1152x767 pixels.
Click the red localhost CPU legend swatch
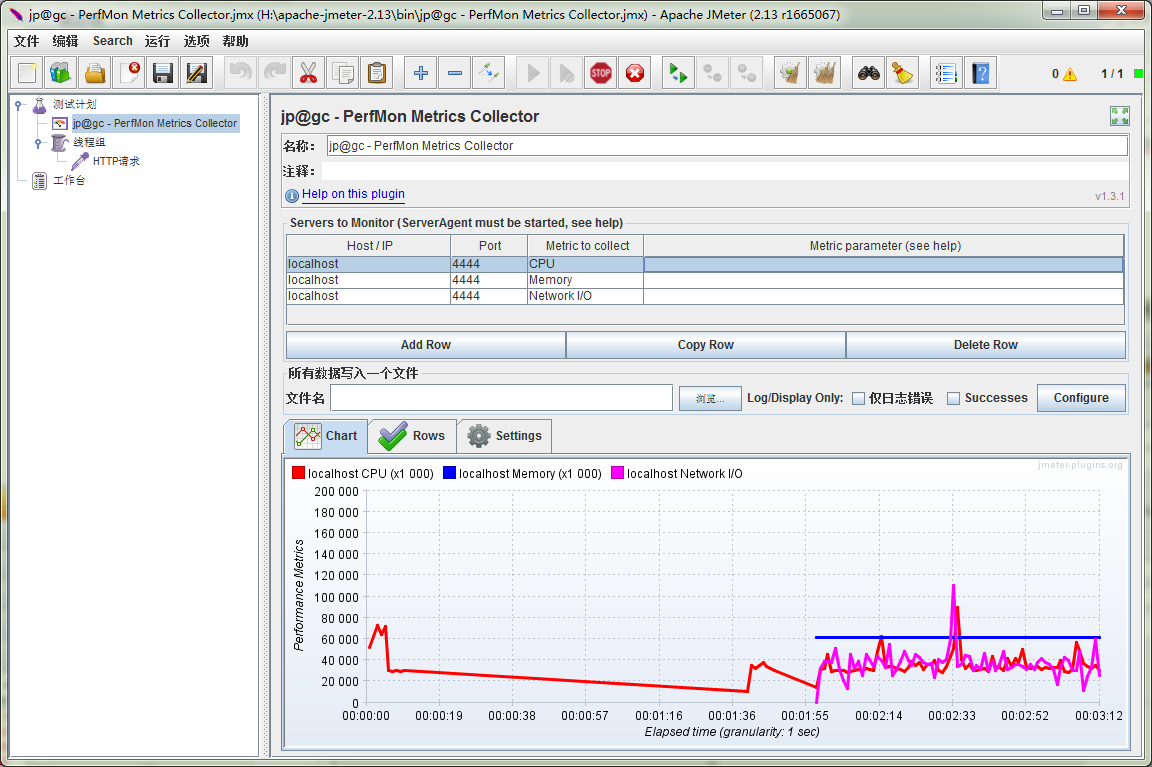click(298, 473)
